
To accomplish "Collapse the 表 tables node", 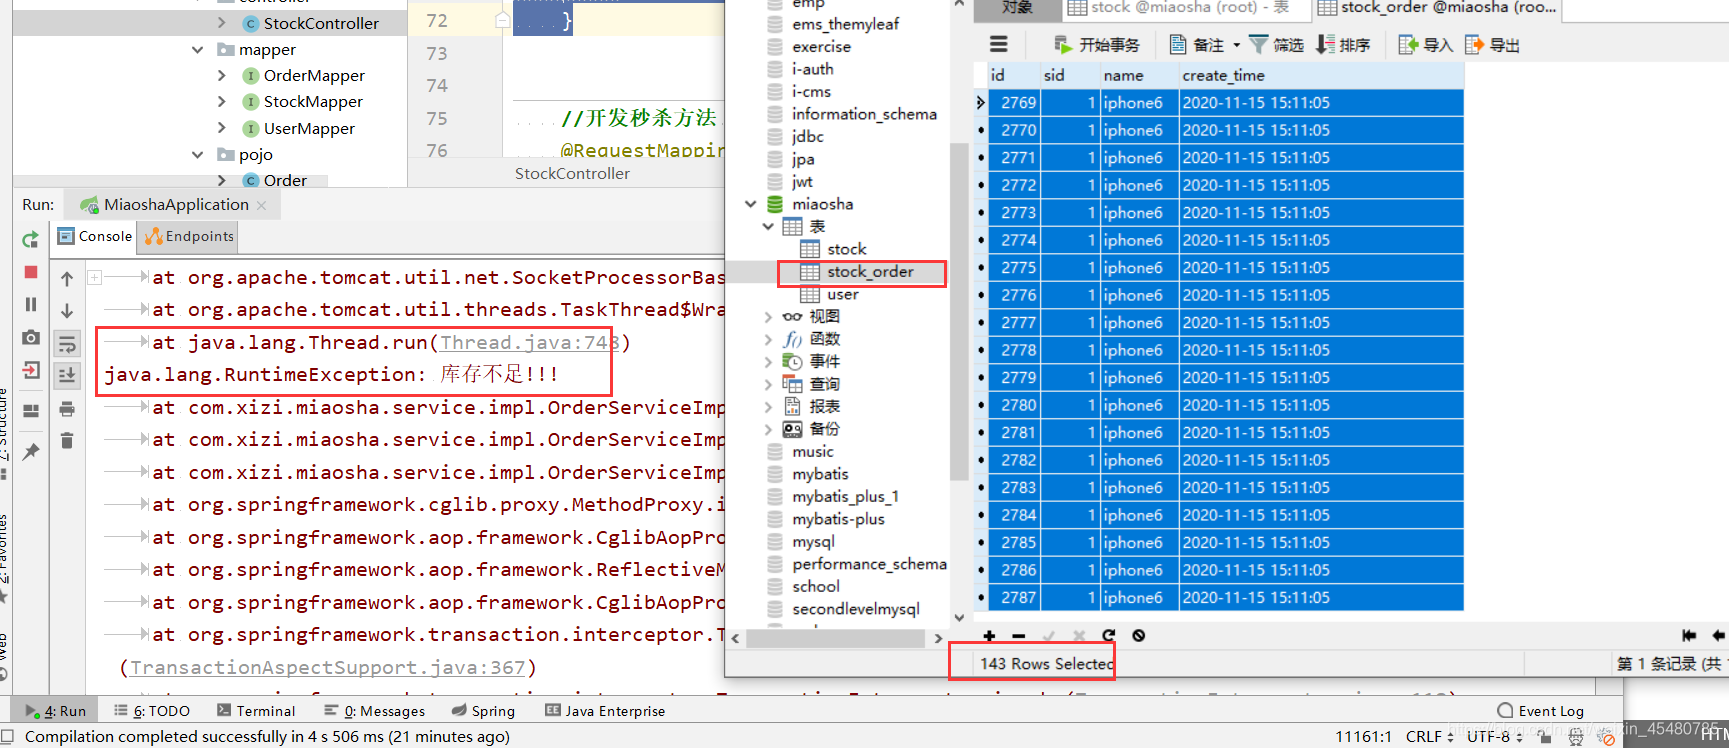I will click(x=768, y=227).
